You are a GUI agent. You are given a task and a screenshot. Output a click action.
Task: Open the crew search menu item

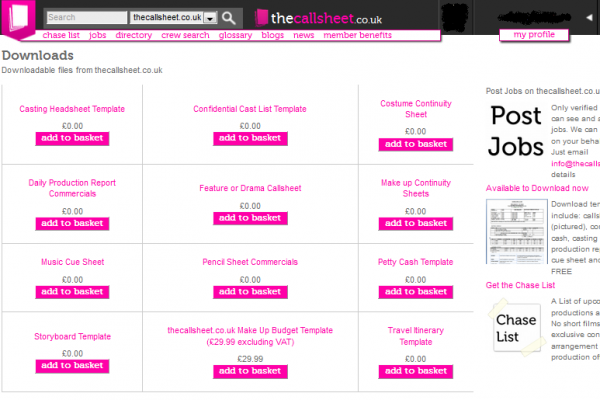tap(185, 35)
